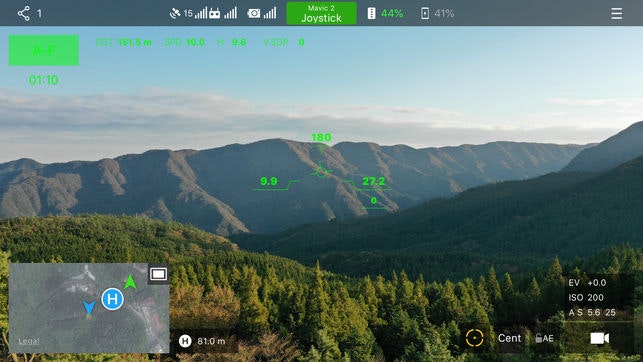This screenshot has width=643, height=362.
Task: Tap the blue user location arrow on map
Action: (89, 309)
